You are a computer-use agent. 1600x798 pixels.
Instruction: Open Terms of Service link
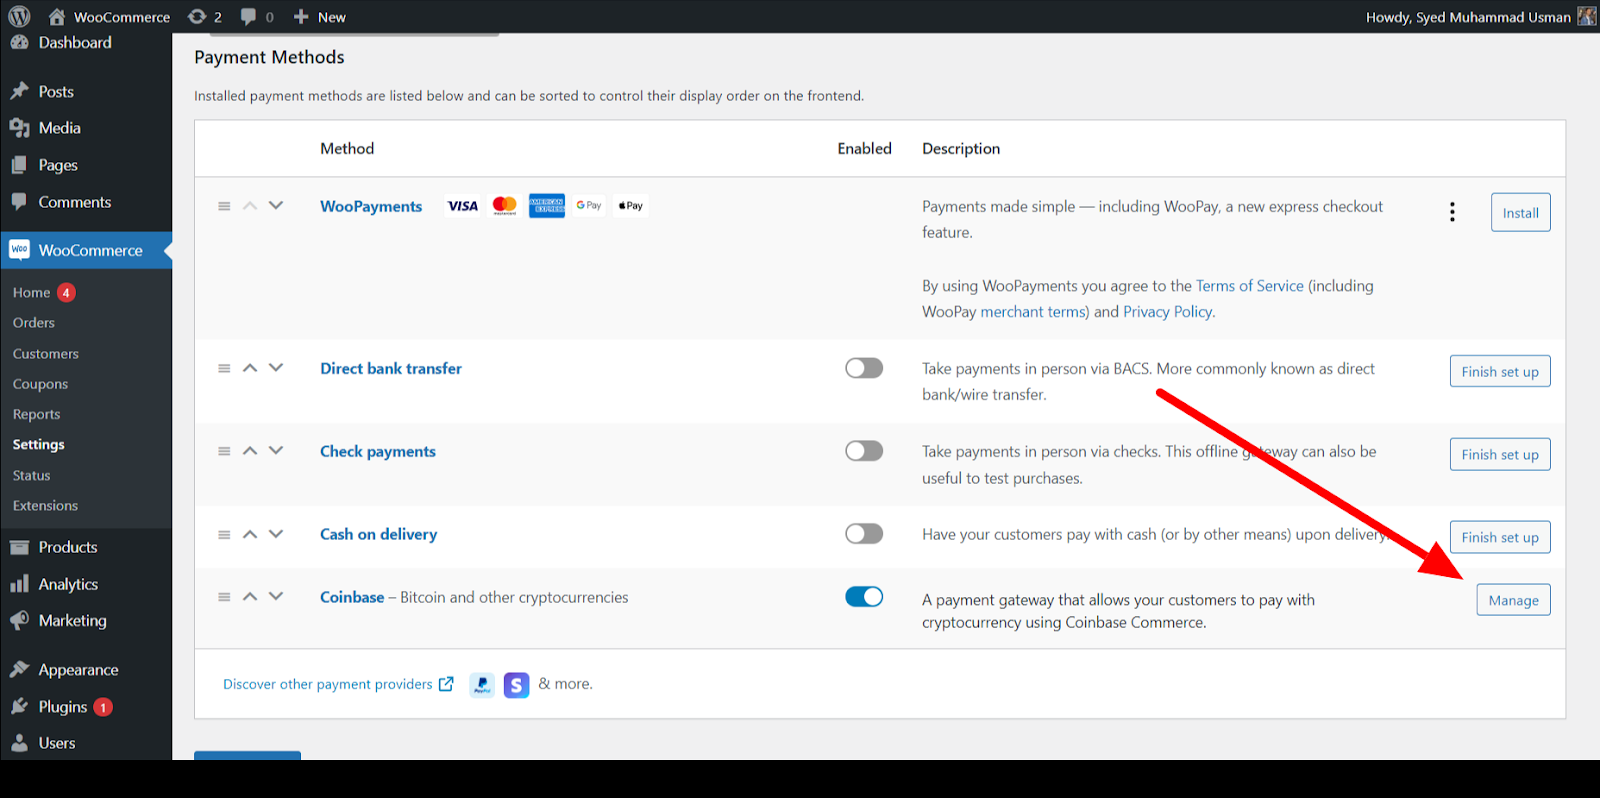pos(1249,286)
